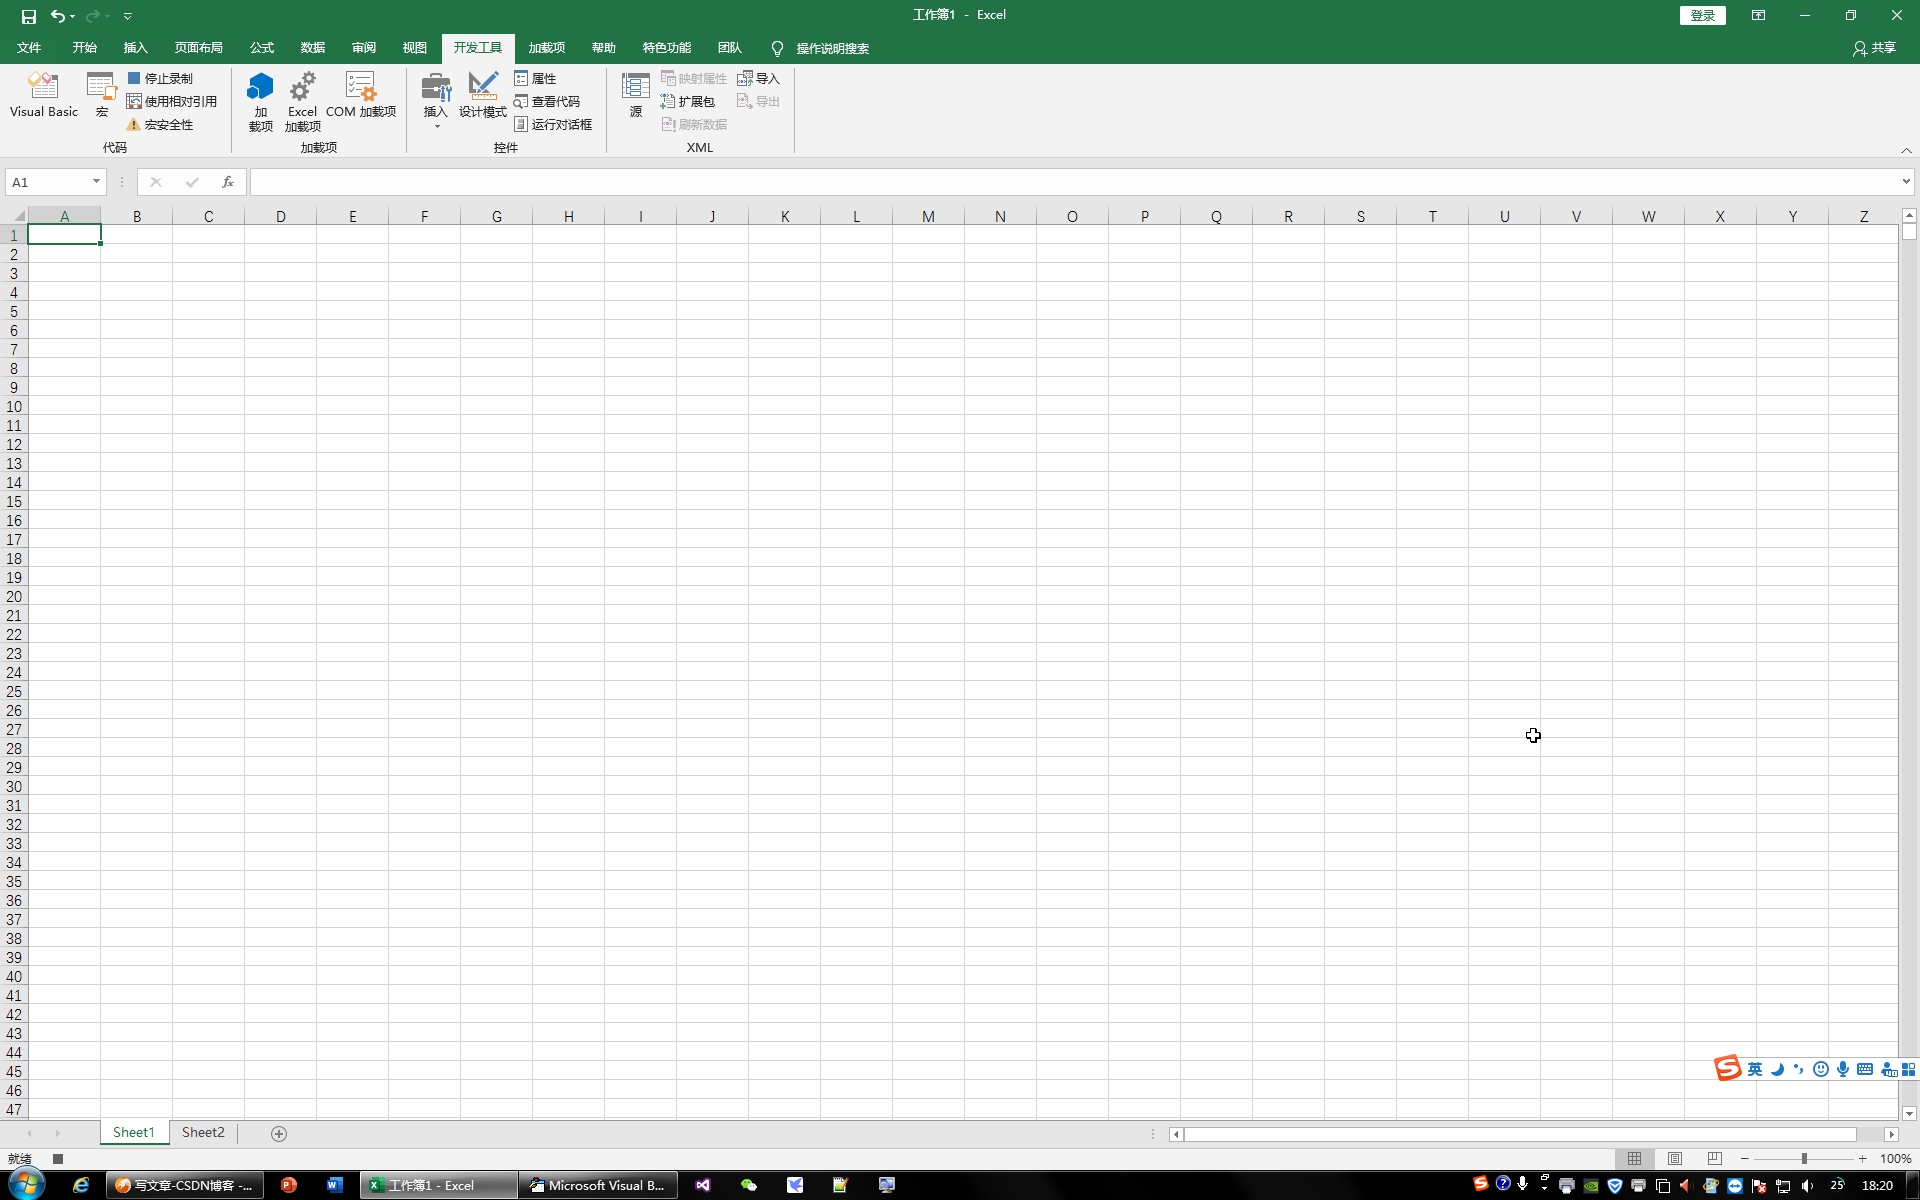Click the 宏安全性 warning icon

[134, 125]
